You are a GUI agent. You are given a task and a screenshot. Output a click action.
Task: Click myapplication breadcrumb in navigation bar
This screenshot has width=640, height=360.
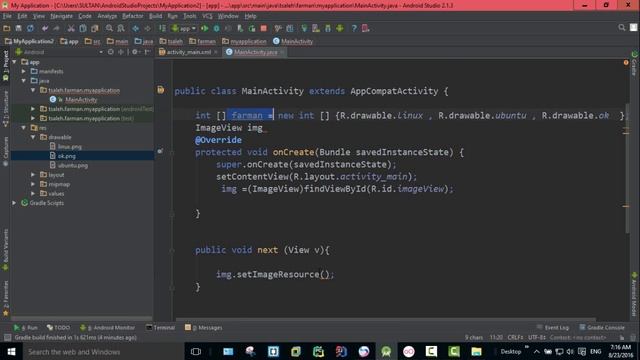click(x=244, y=41)
